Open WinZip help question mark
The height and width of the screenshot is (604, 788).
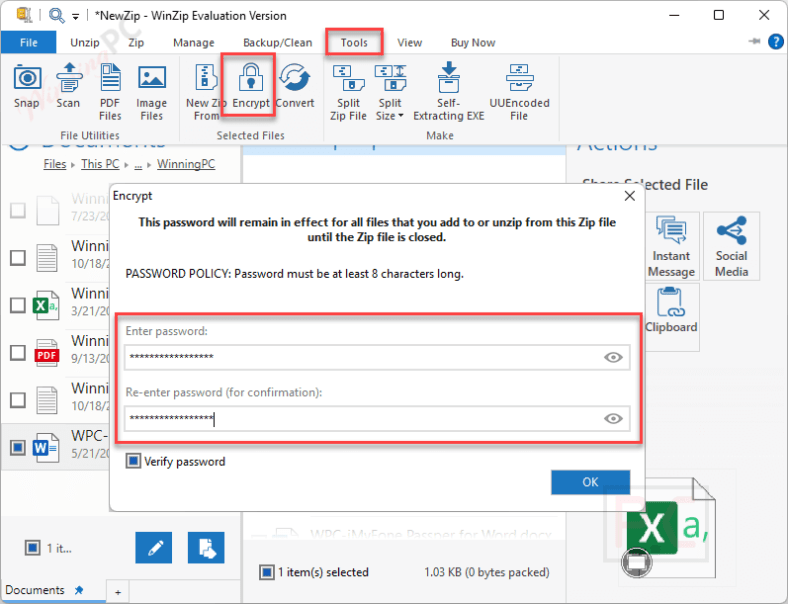tap(775, 42)
